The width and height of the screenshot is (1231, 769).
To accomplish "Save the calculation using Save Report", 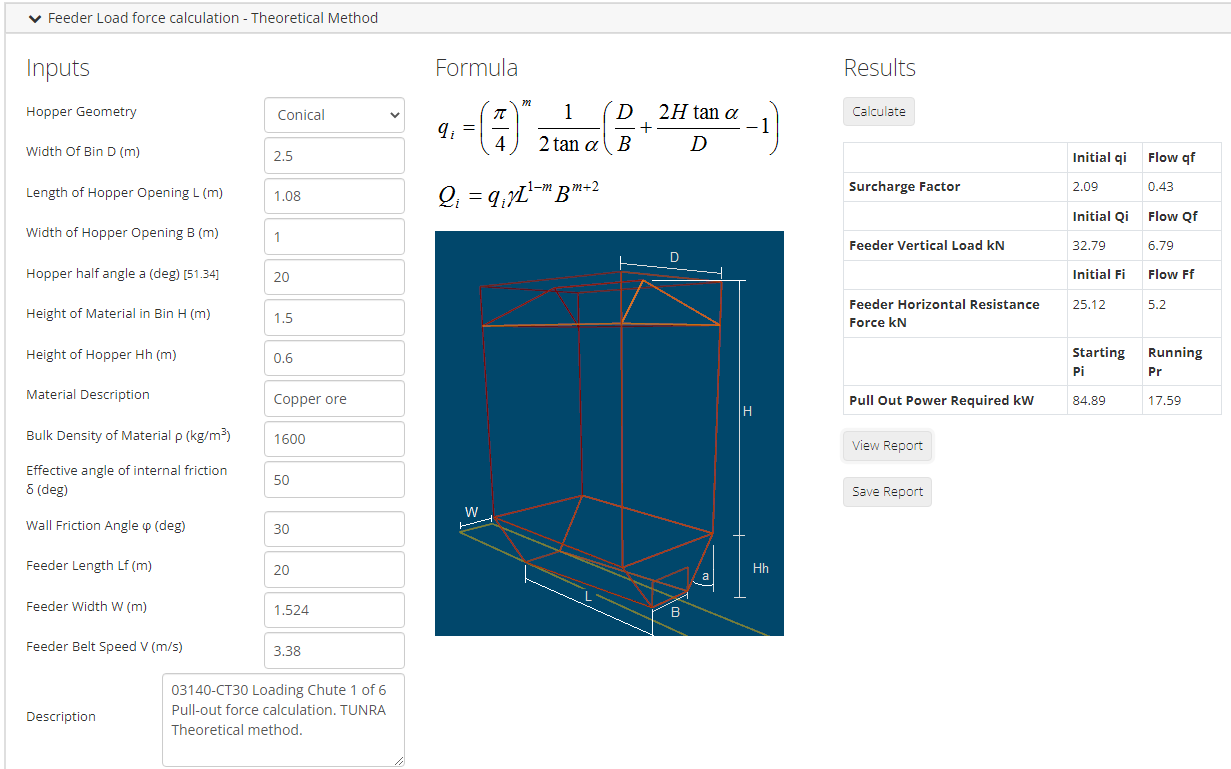I will click(x=886, y=491).
